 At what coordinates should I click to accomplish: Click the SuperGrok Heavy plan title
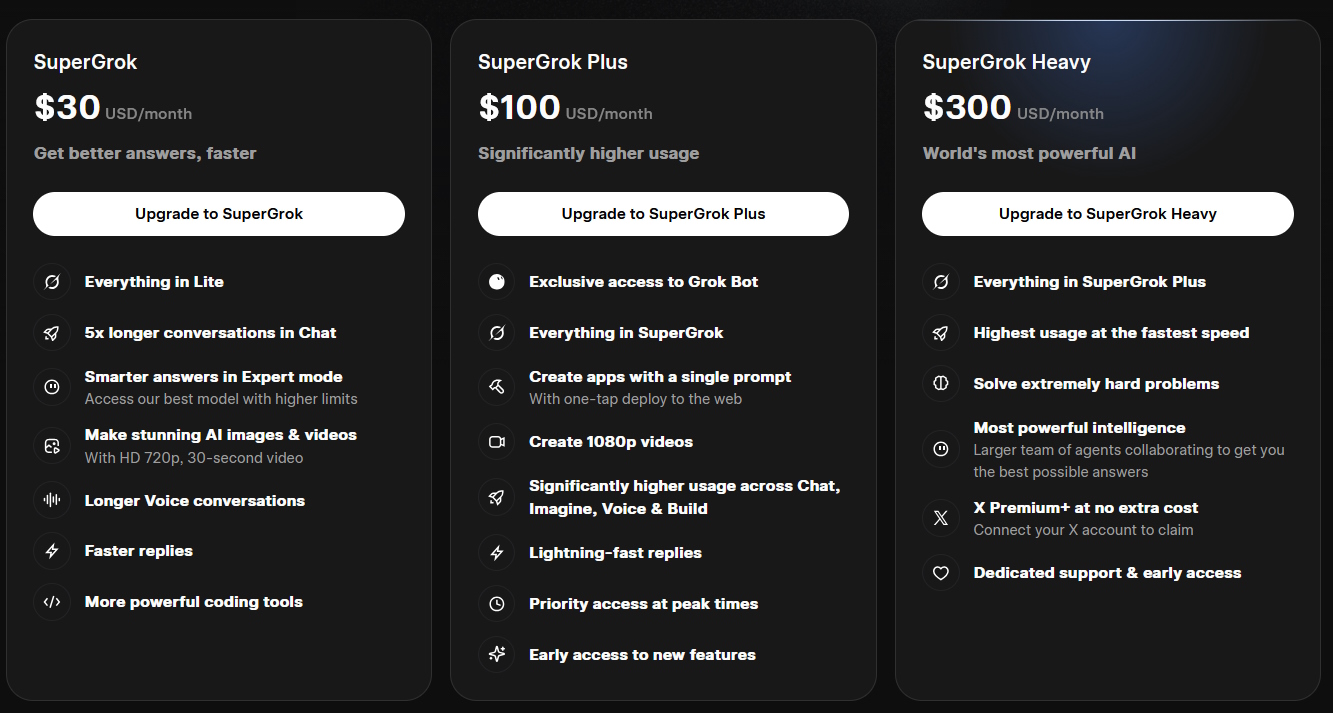pos(1006,62)
